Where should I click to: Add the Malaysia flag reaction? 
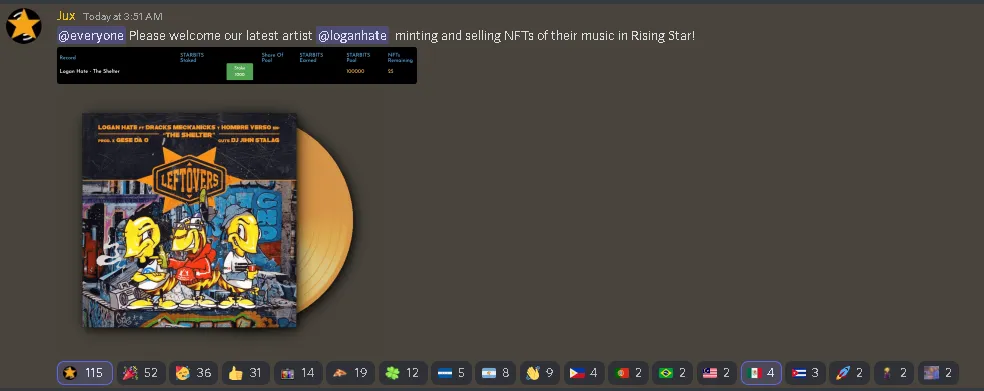point(716,373)
